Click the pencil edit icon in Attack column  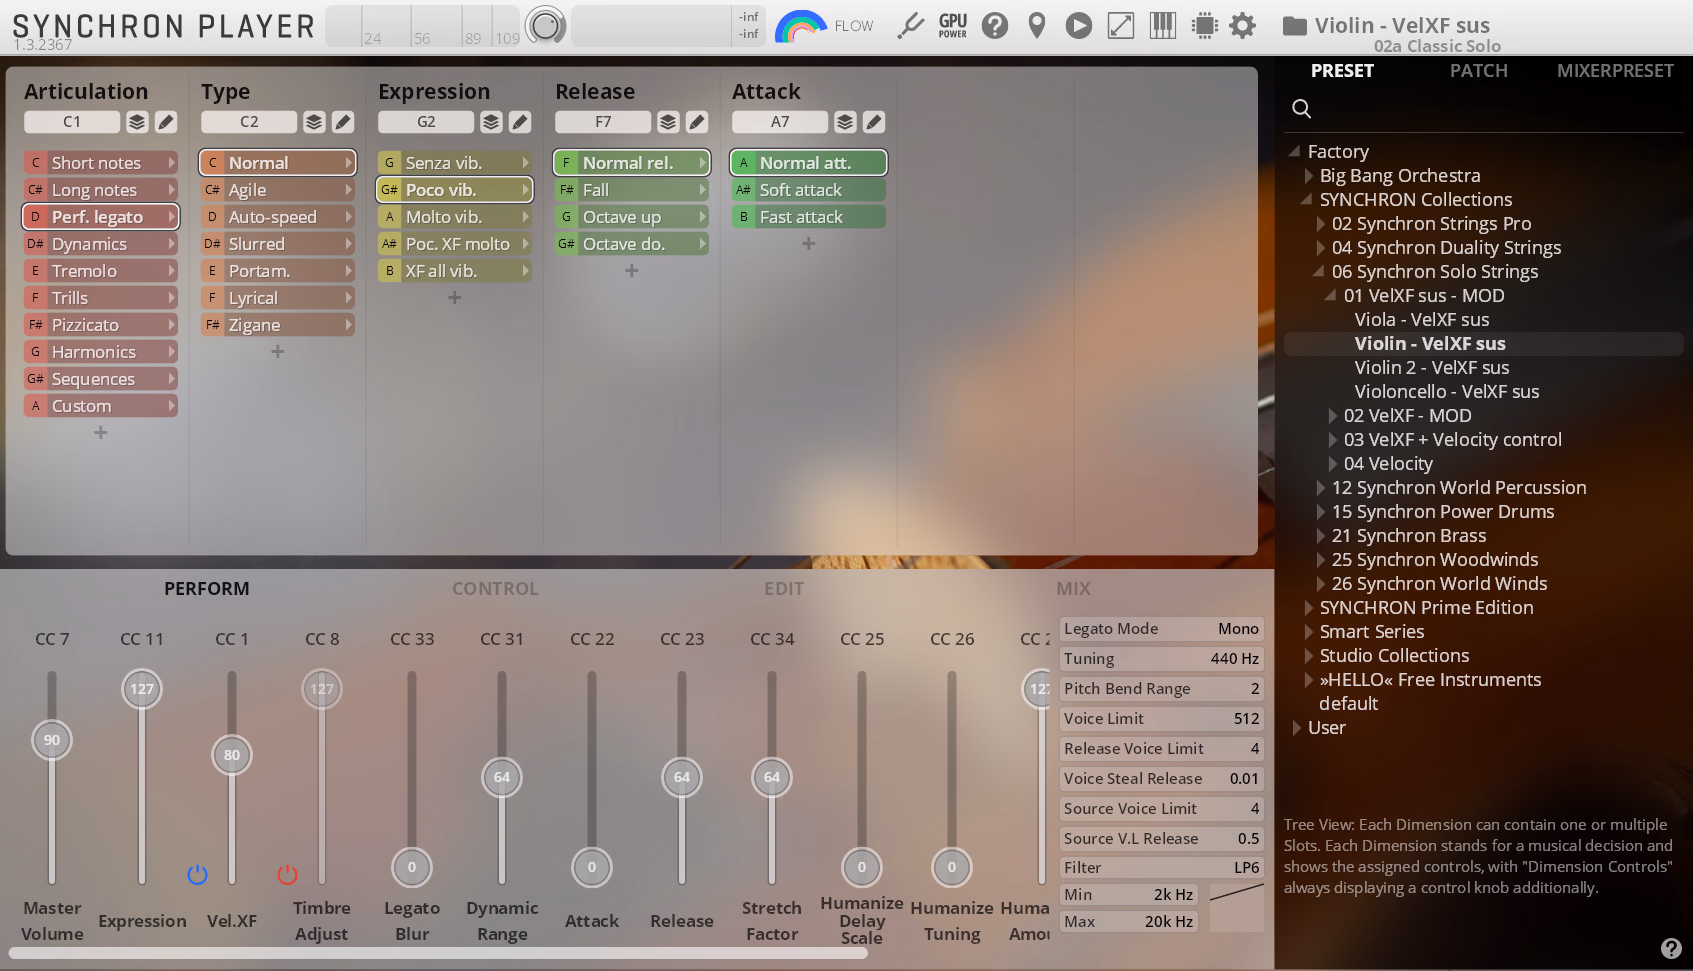click(874, 122)
